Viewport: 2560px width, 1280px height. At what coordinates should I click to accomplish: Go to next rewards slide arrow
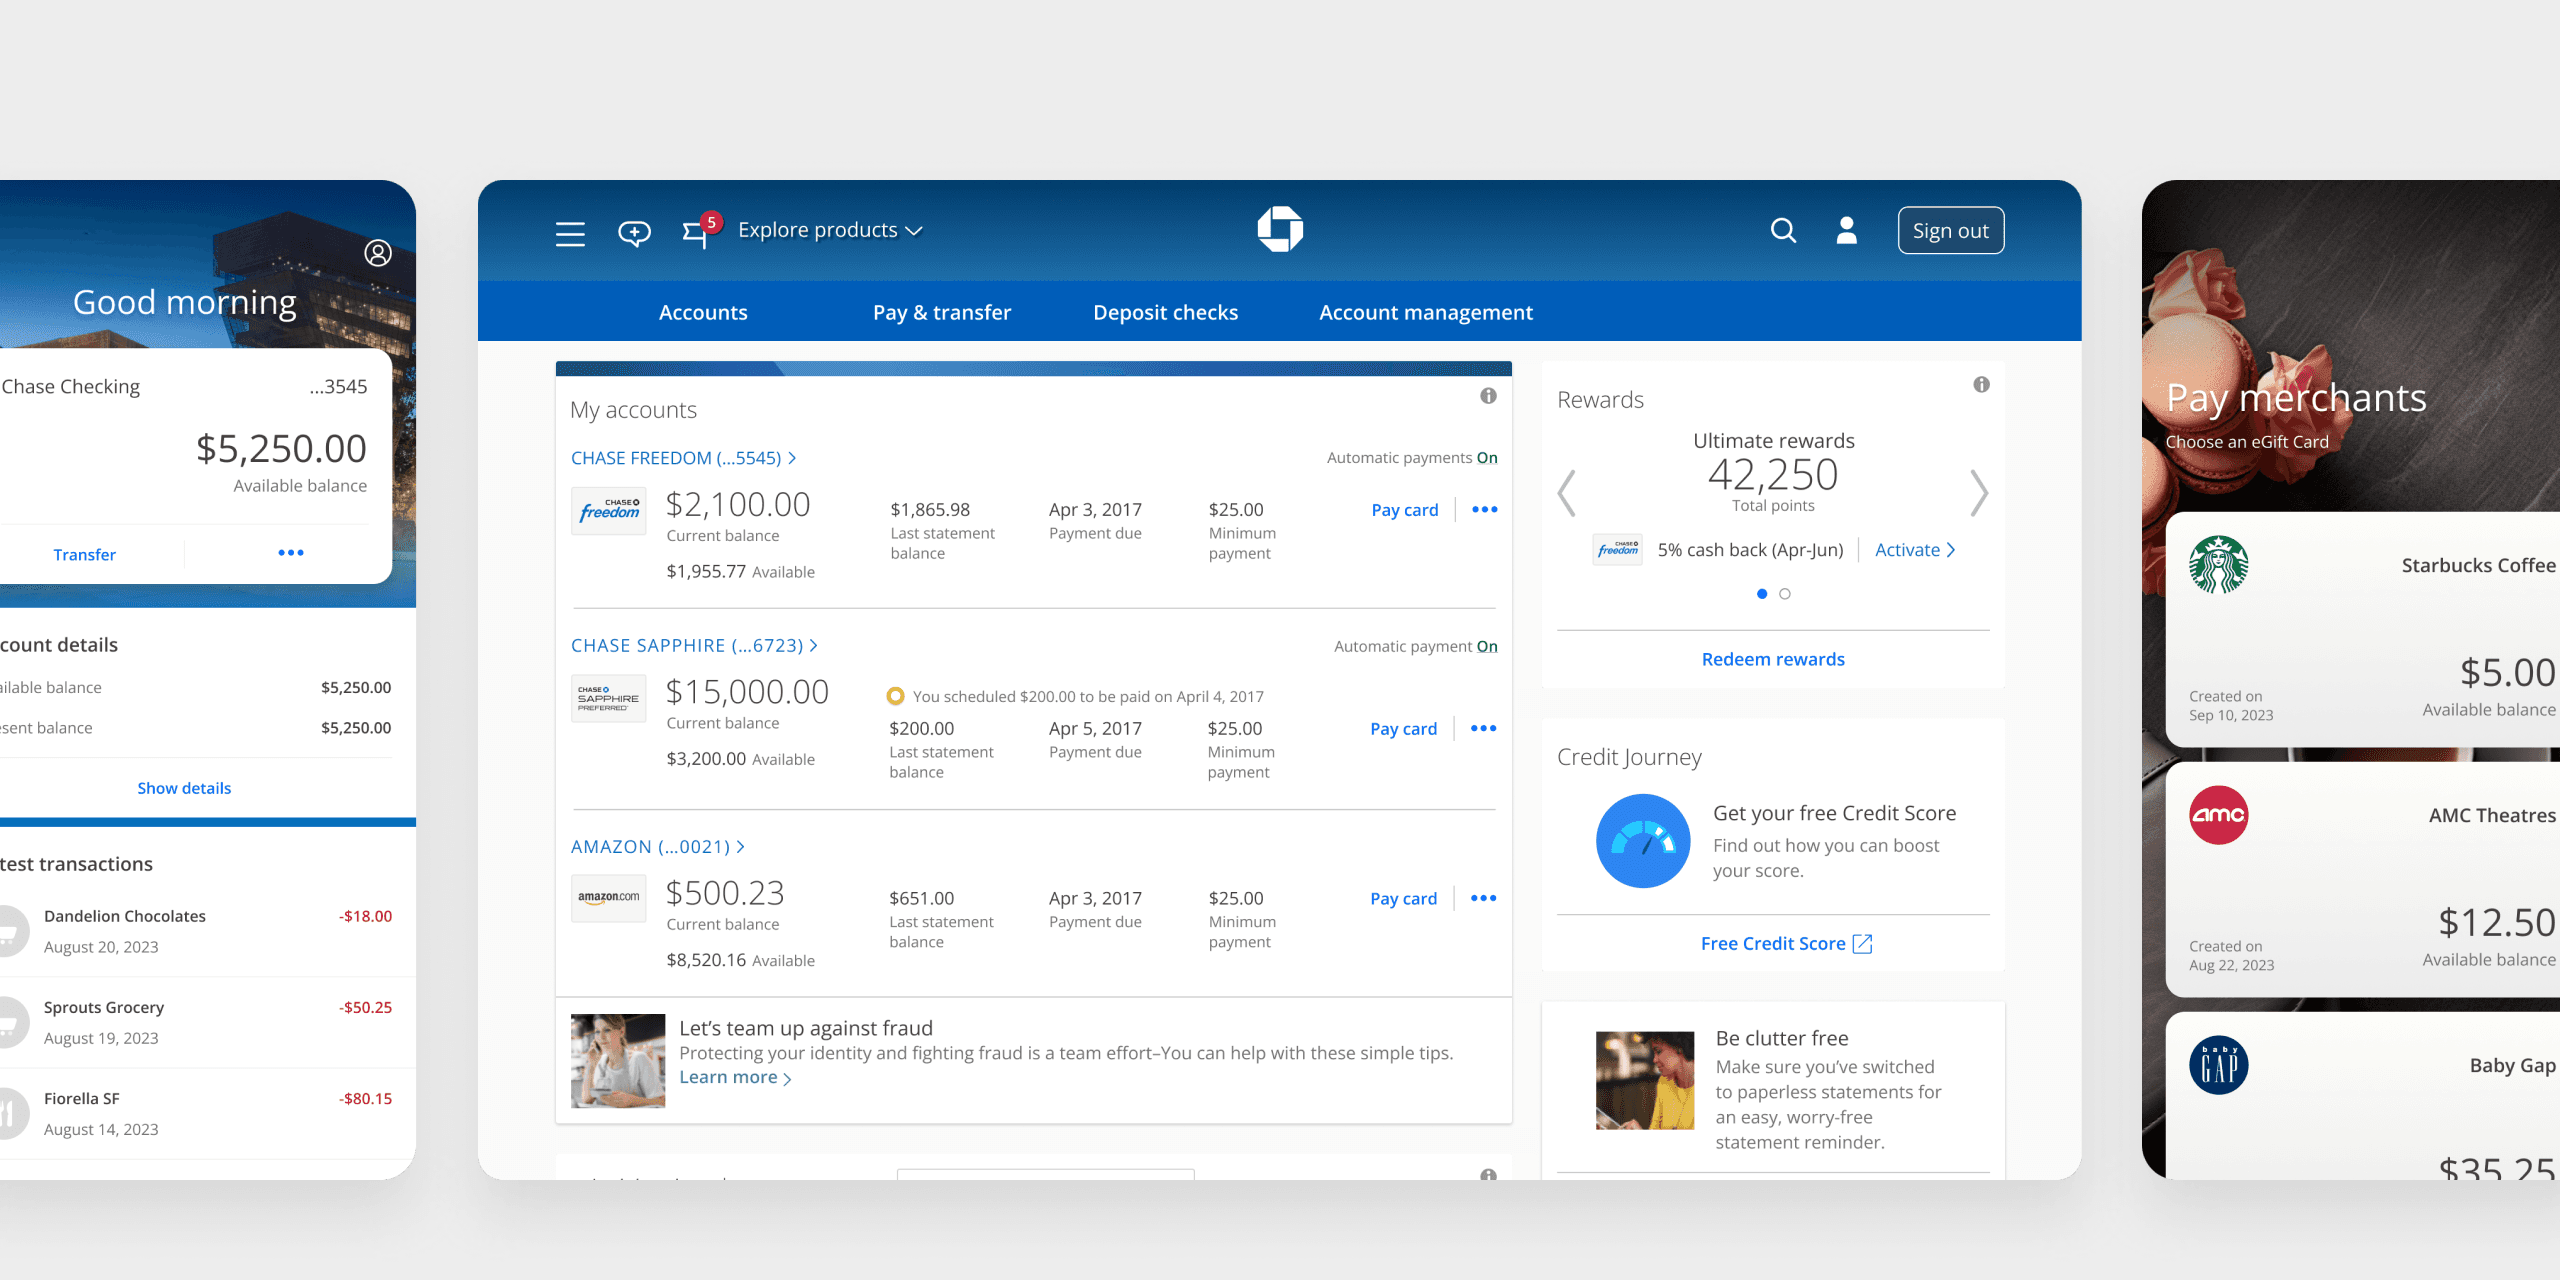point(1978,493)
